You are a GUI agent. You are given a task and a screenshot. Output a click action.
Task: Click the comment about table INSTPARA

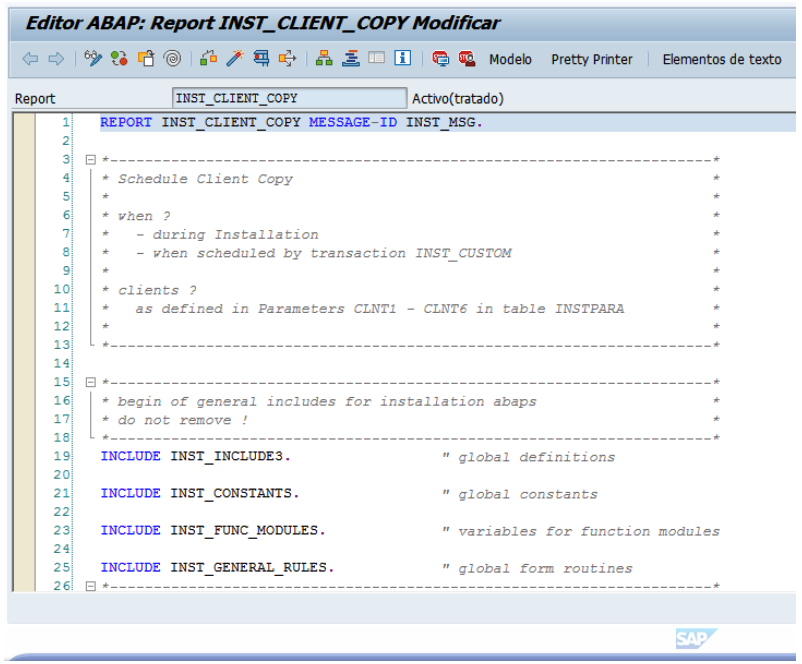380,309
